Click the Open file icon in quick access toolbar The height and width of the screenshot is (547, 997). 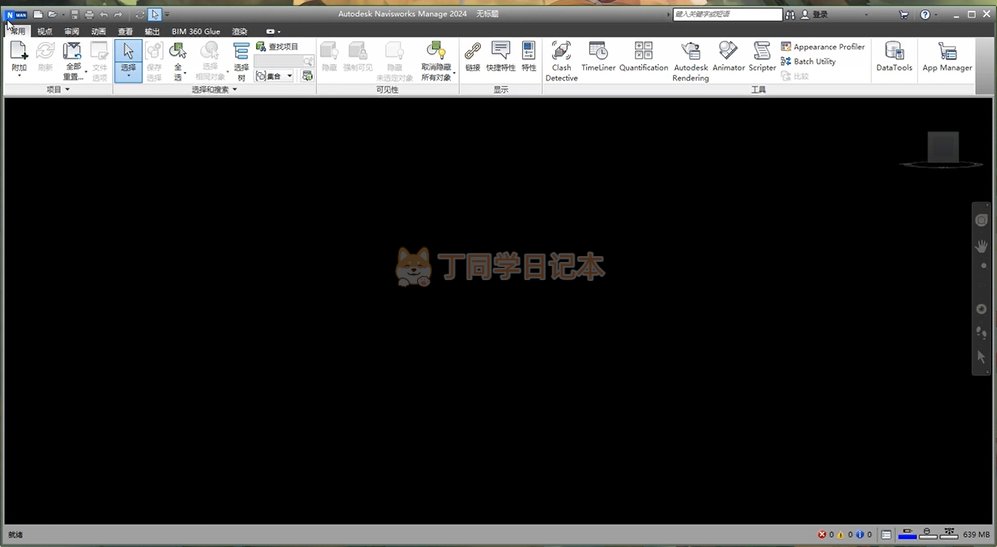(53, 14)
